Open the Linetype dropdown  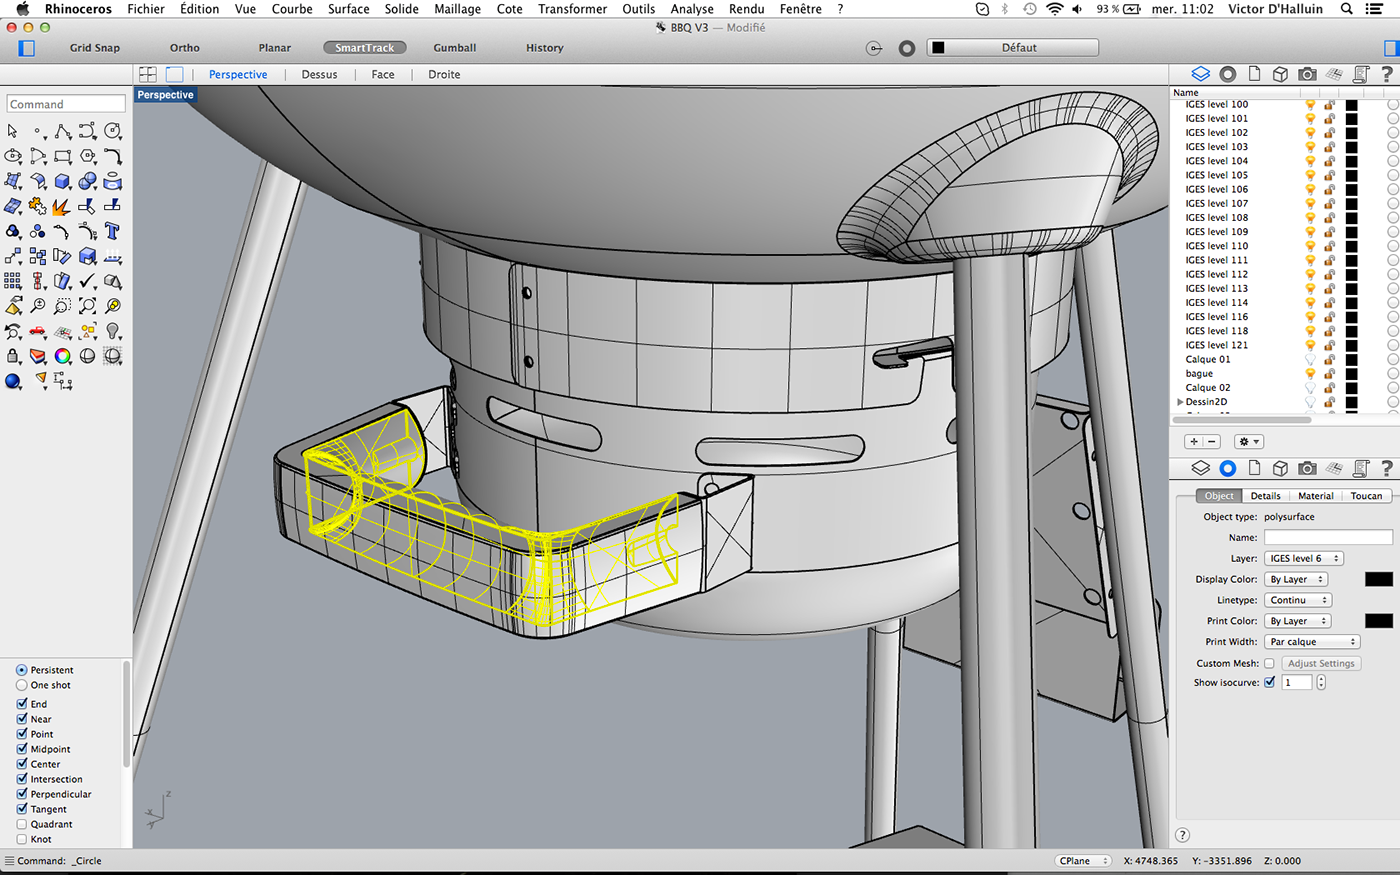tap(1298, 600)
